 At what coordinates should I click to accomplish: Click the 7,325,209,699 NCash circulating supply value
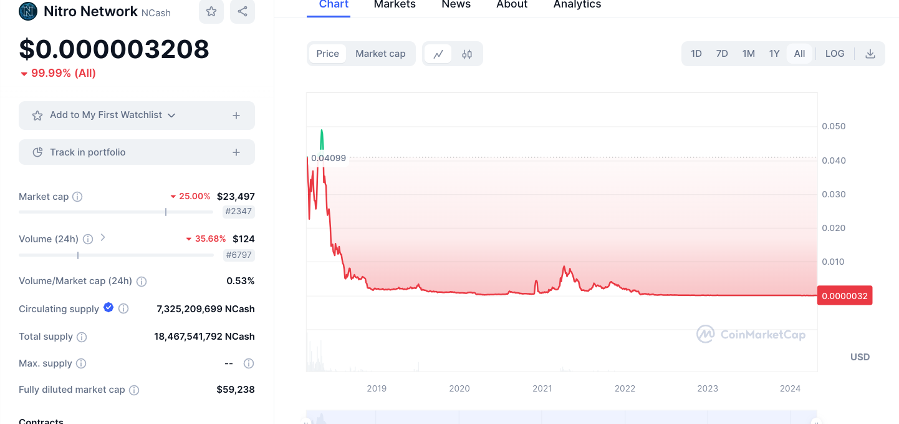(x=205, y=309)
